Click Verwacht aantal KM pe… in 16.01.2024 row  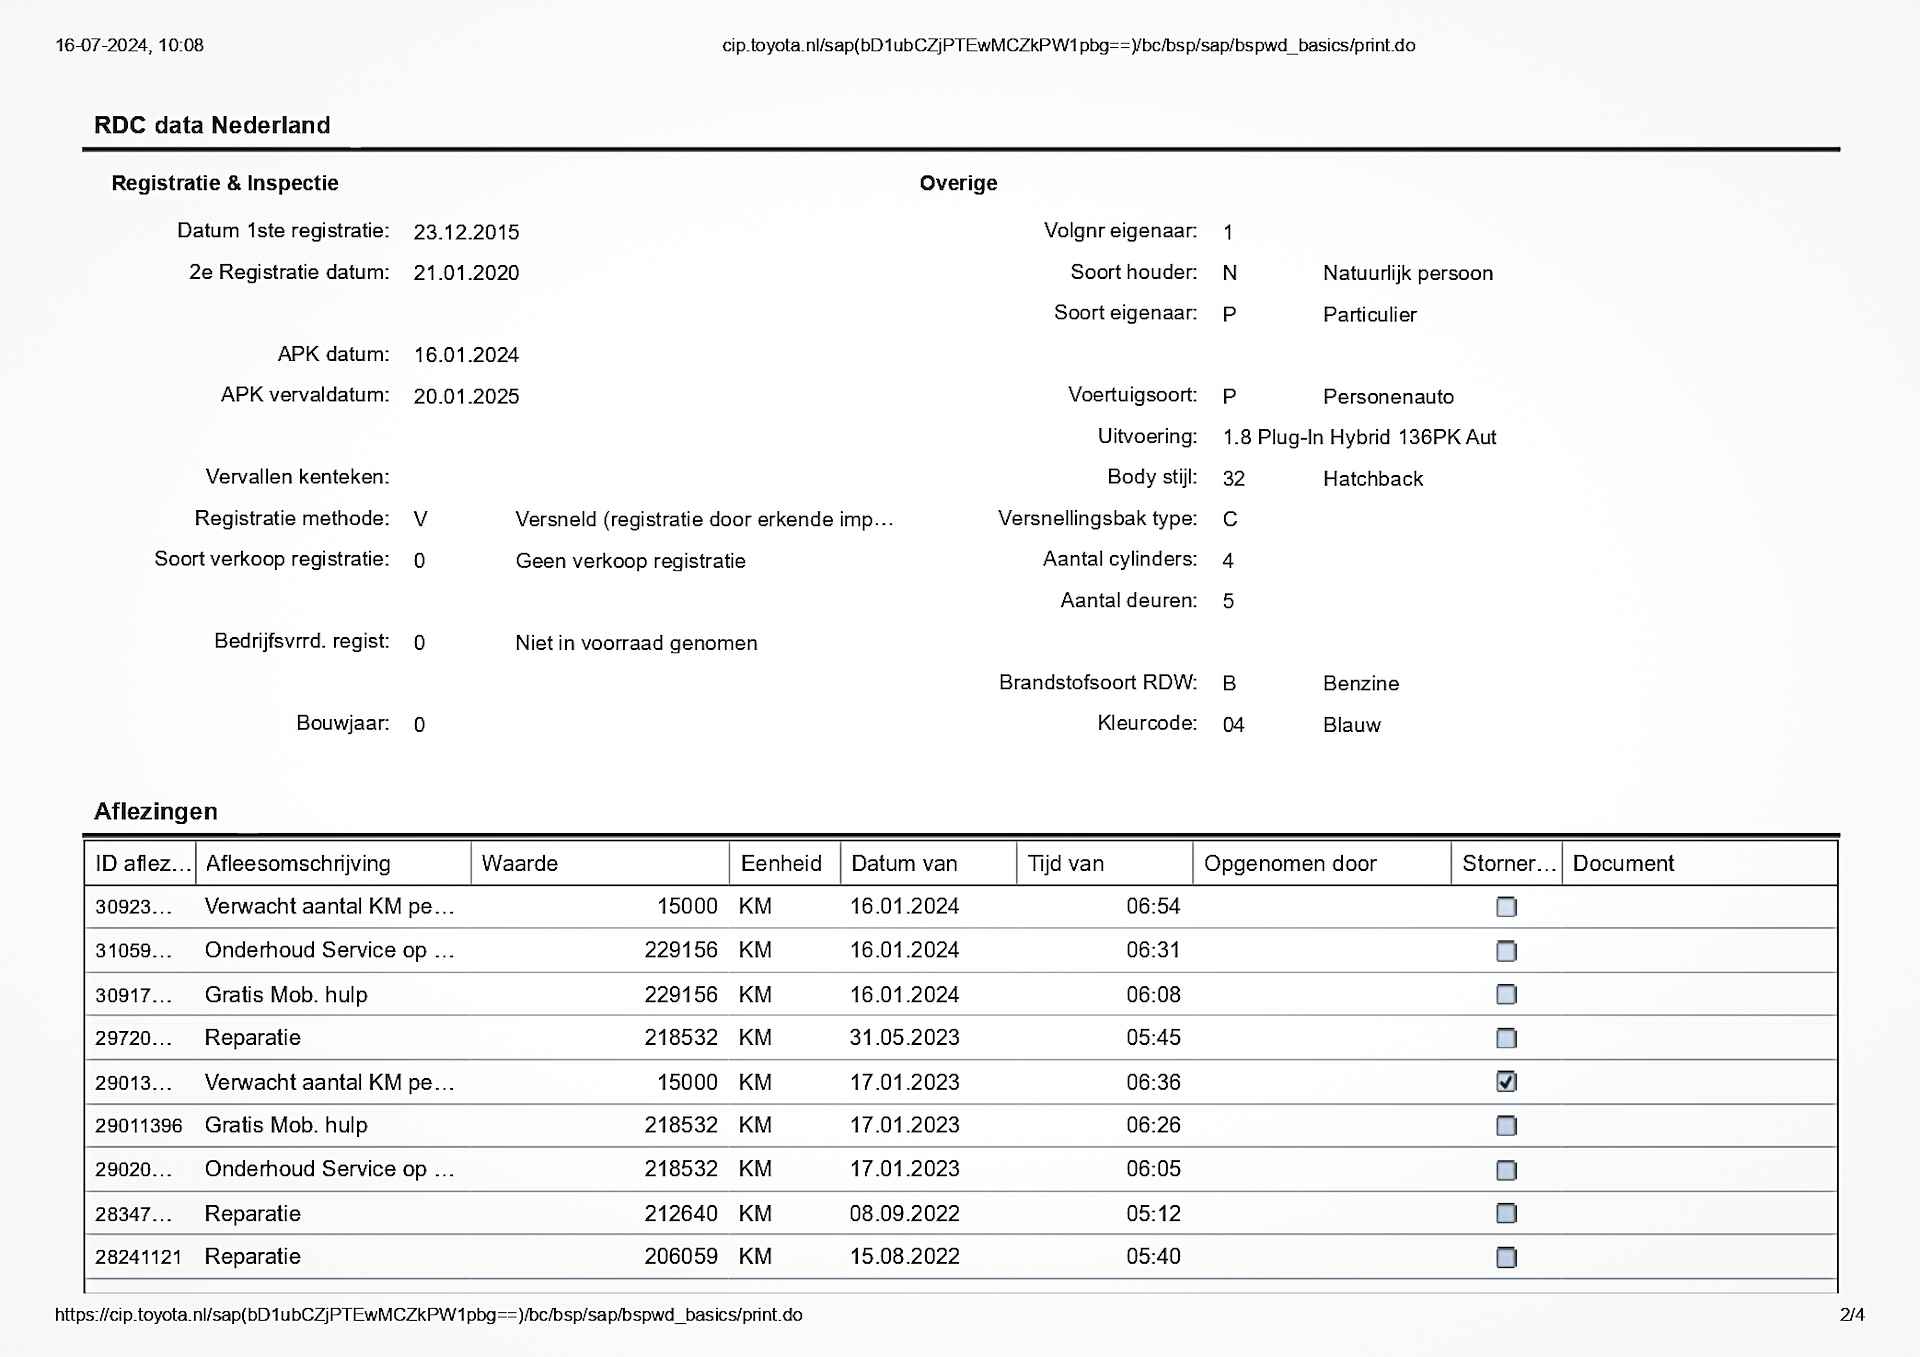[x=329, y=907]
